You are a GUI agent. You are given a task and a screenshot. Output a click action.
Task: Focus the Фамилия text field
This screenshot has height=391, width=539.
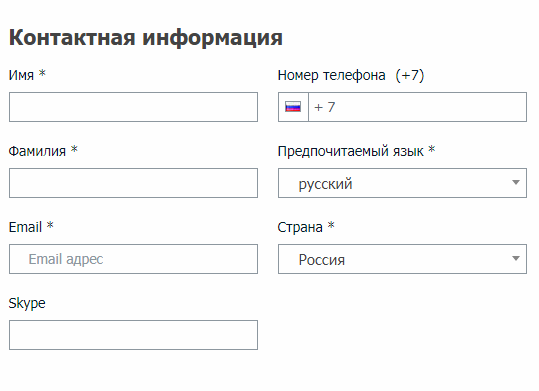(x=133, y=183)
